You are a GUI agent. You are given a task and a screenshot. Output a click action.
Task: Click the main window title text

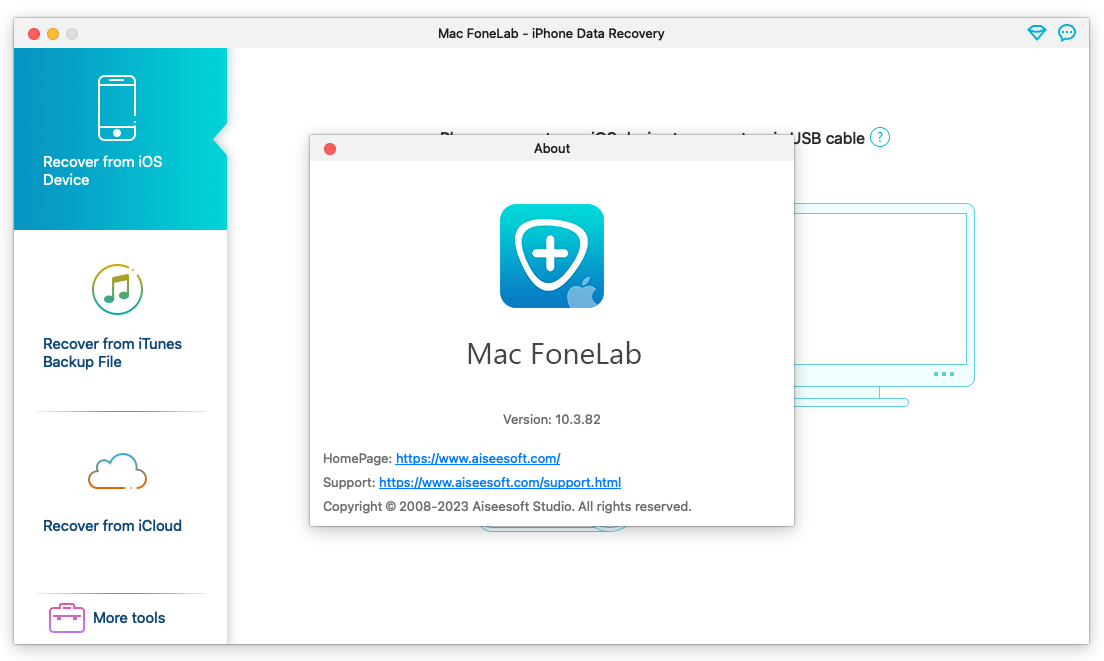[551, 33]
